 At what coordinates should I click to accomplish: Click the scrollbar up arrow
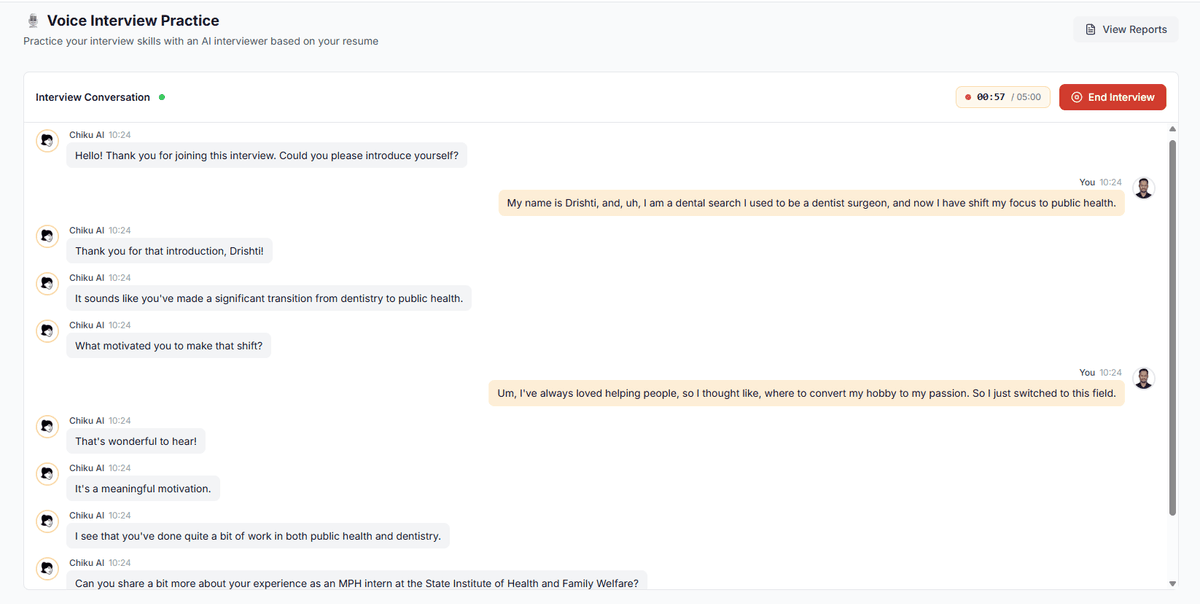pyautogui.click(x=1171, y=127)
